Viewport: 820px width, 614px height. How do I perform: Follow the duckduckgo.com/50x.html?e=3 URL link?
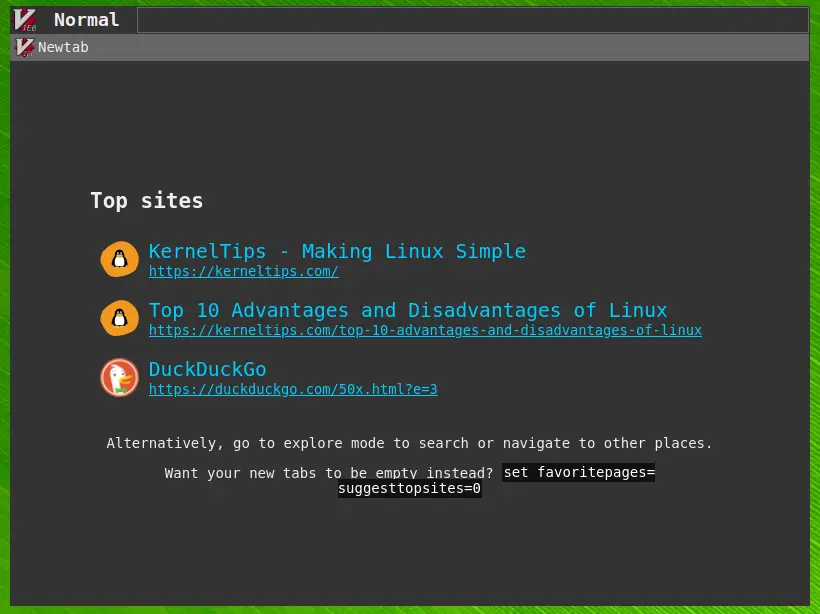[293, 390]
